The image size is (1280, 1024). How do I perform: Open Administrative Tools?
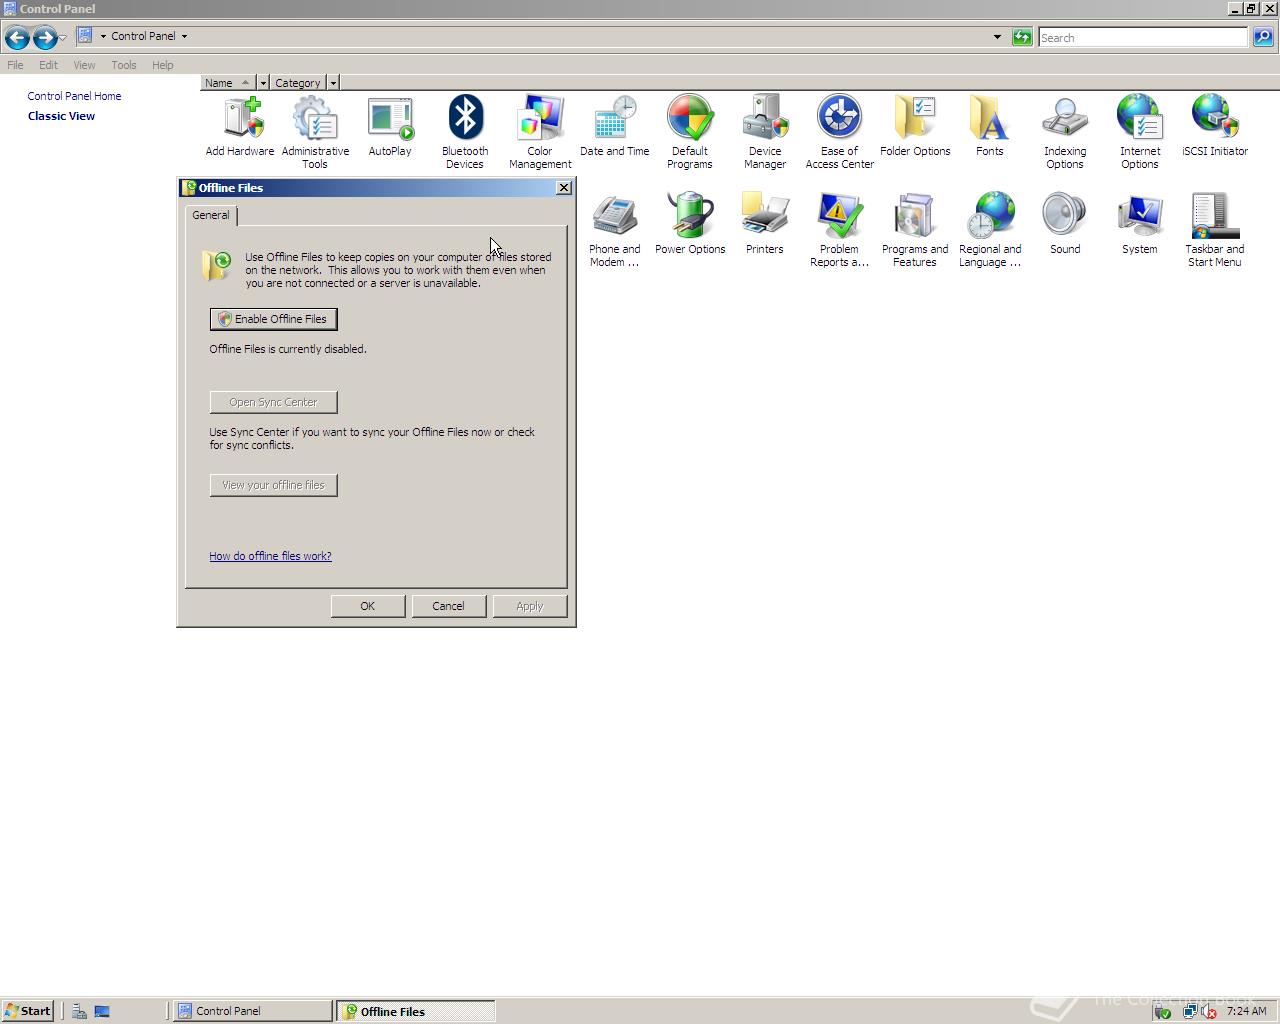[315, 132]
